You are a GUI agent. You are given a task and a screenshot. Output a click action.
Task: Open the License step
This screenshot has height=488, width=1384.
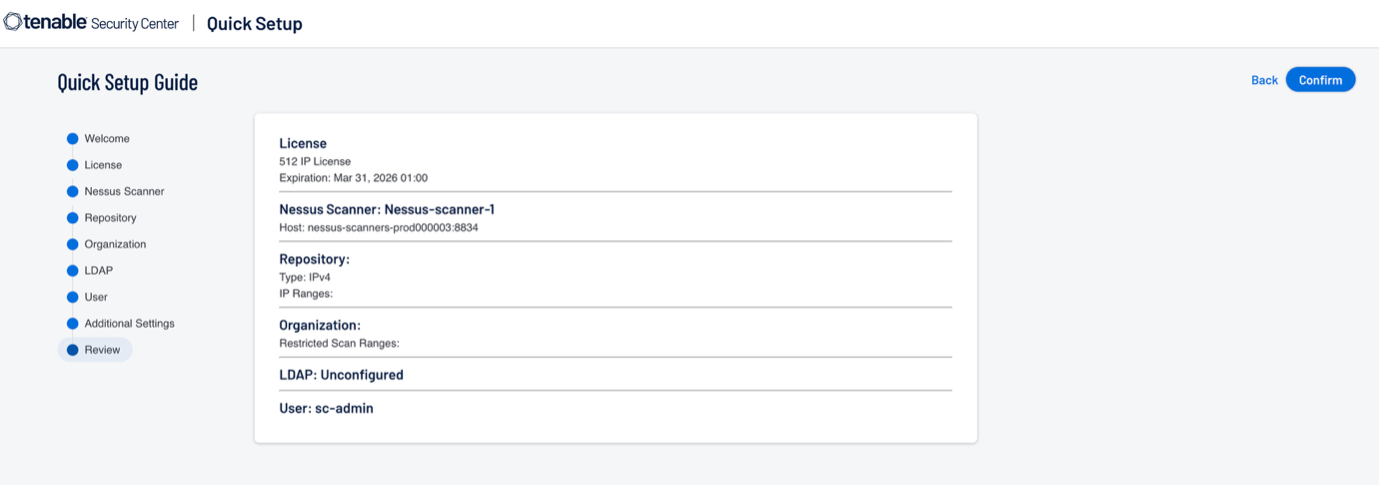(103, 165)
